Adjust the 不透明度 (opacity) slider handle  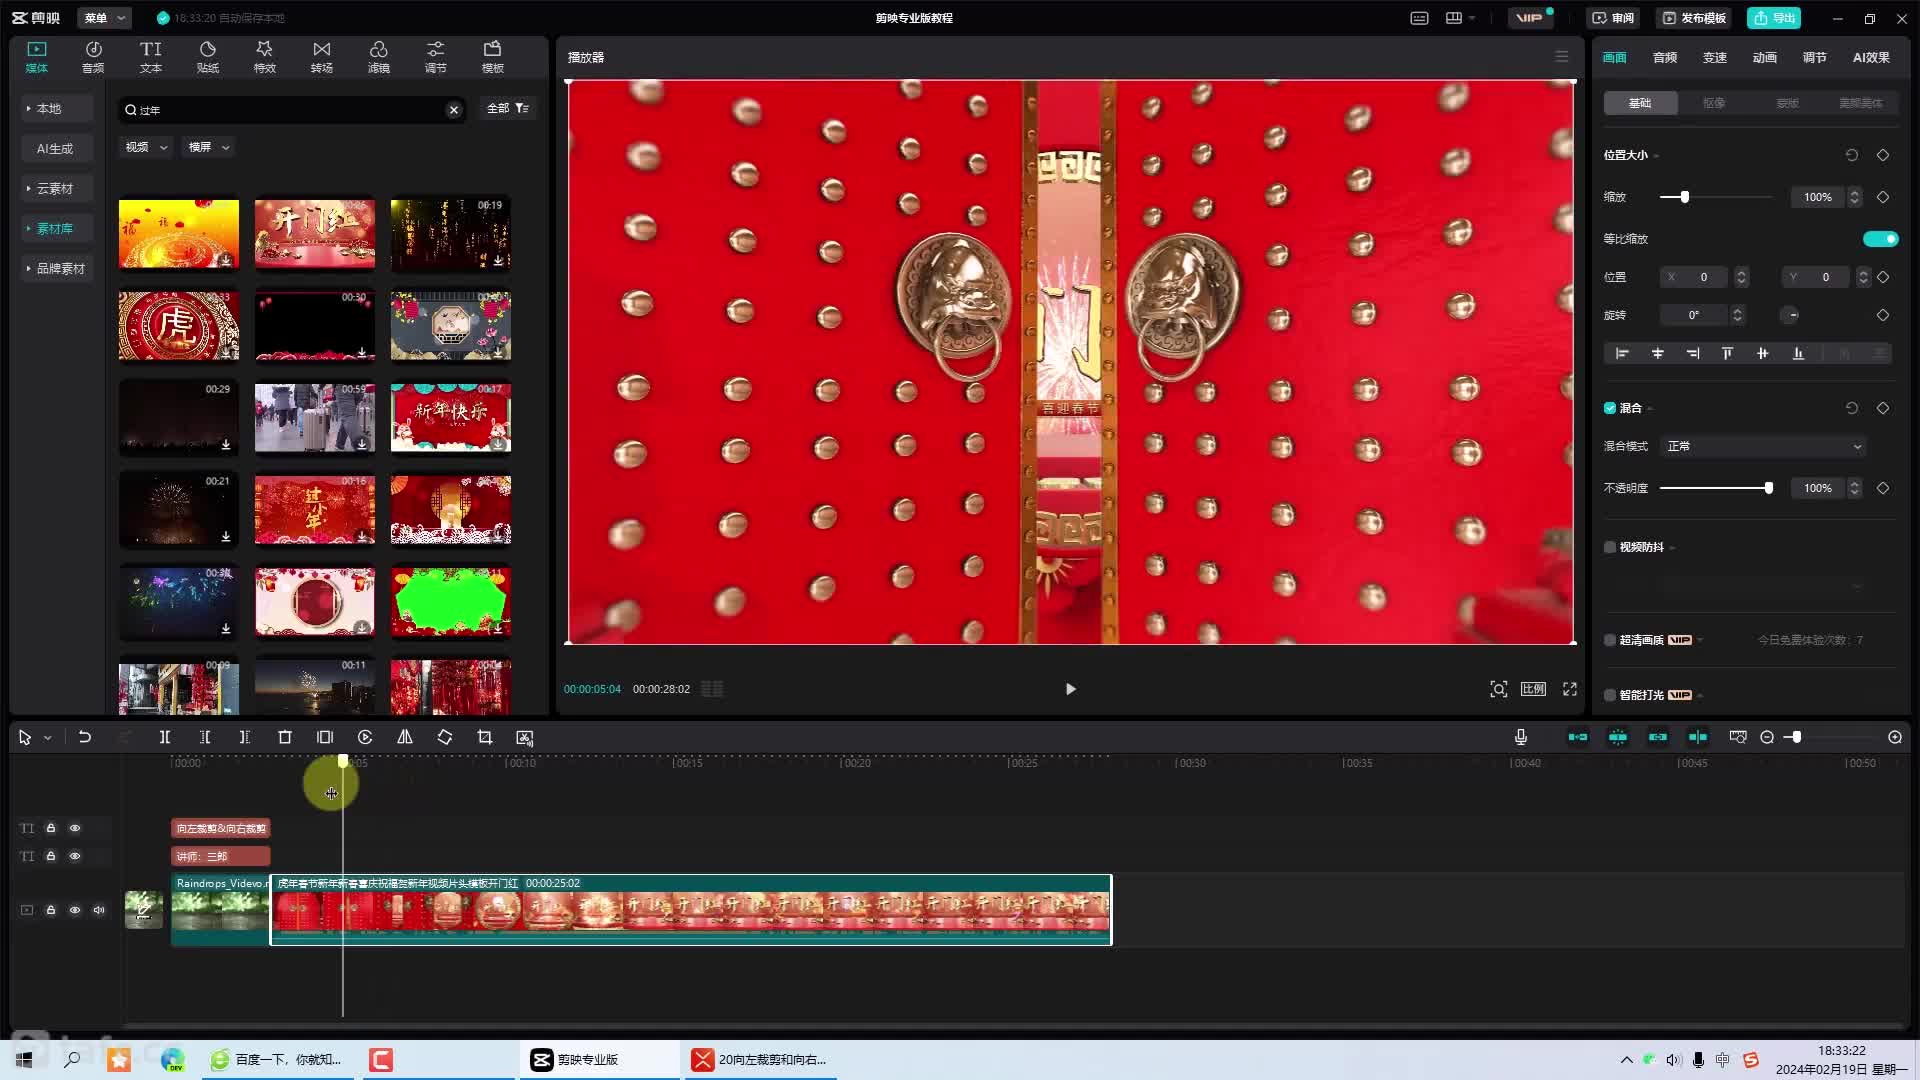[x=1769, y=488]
